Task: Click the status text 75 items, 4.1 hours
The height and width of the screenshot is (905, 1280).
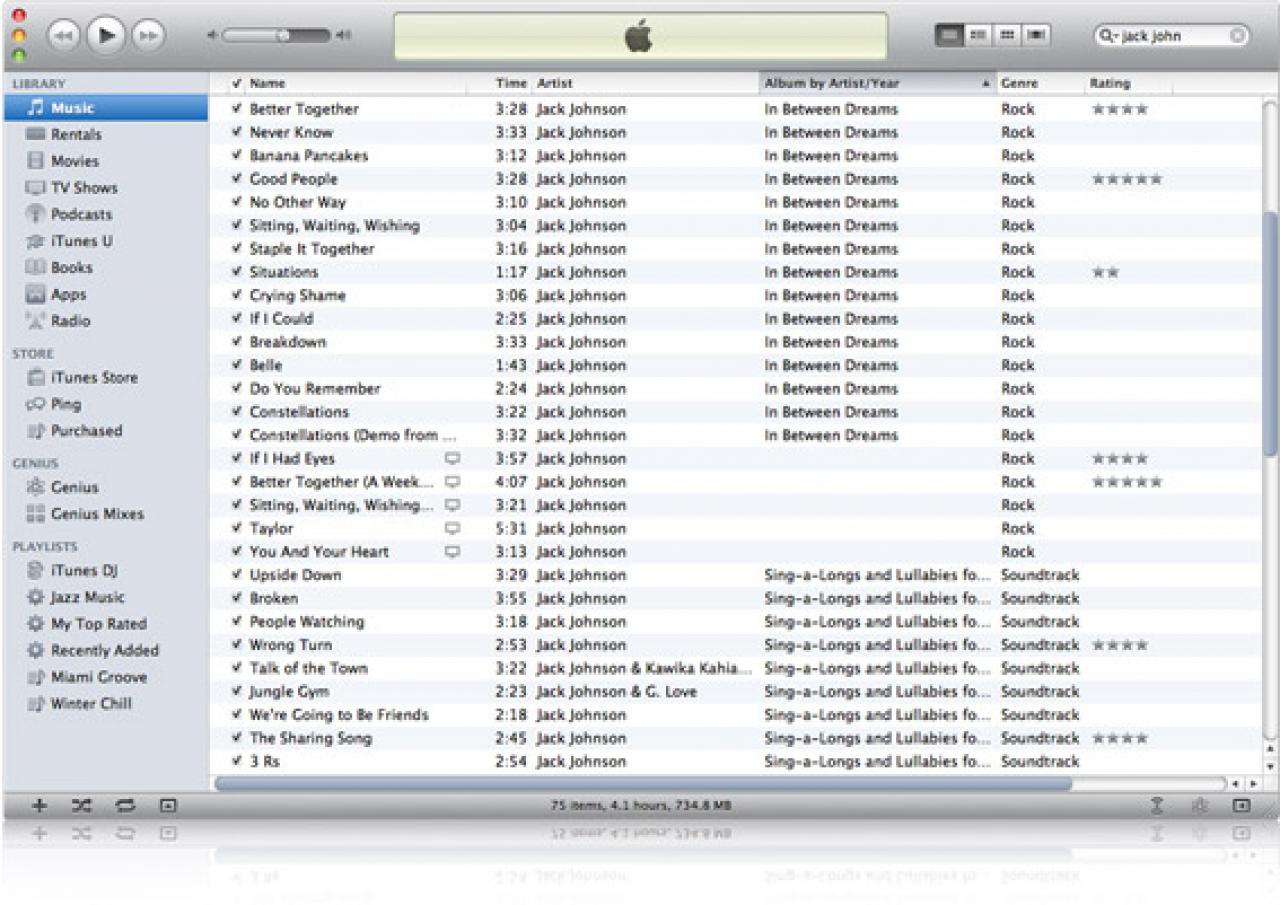Action: point(642,805)
